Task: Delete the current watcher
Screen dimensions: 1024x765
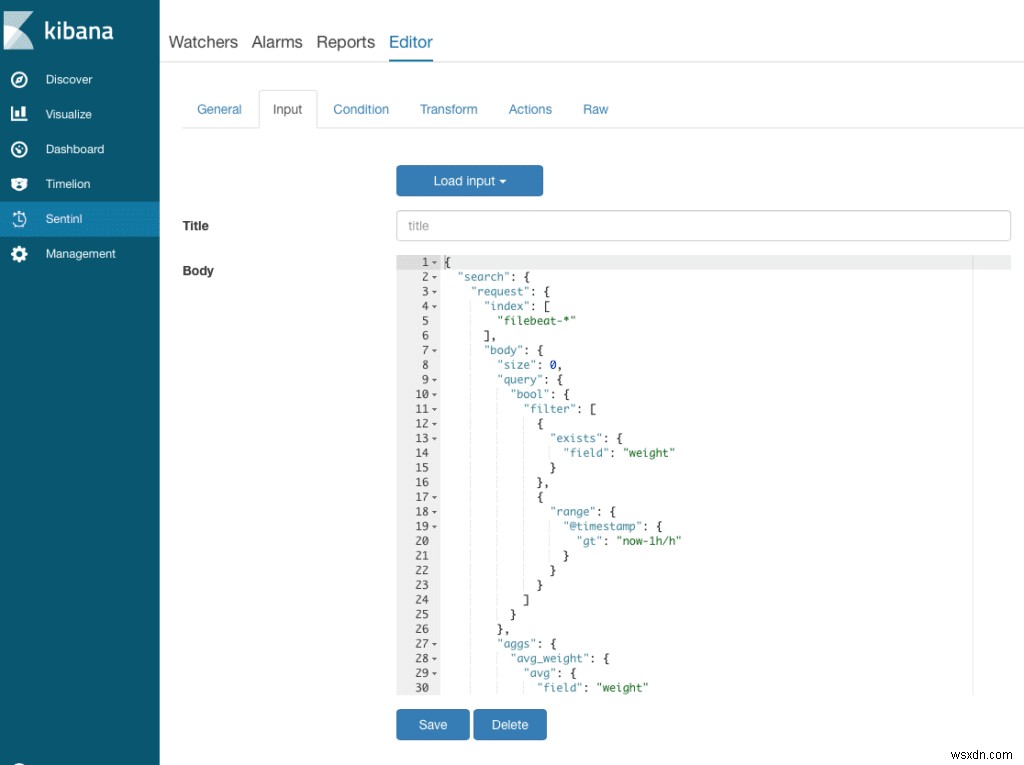Action: [510, 724]
